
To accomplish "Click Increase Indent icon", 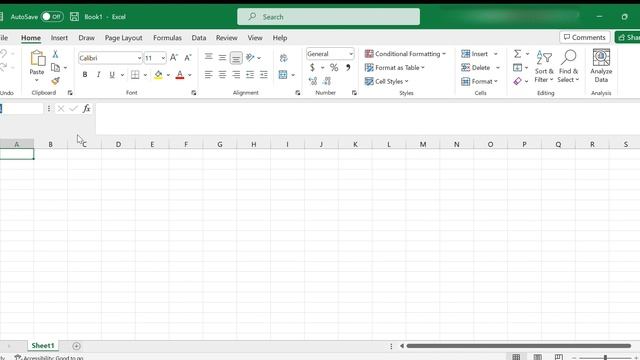I will click(x=264, y=75).
